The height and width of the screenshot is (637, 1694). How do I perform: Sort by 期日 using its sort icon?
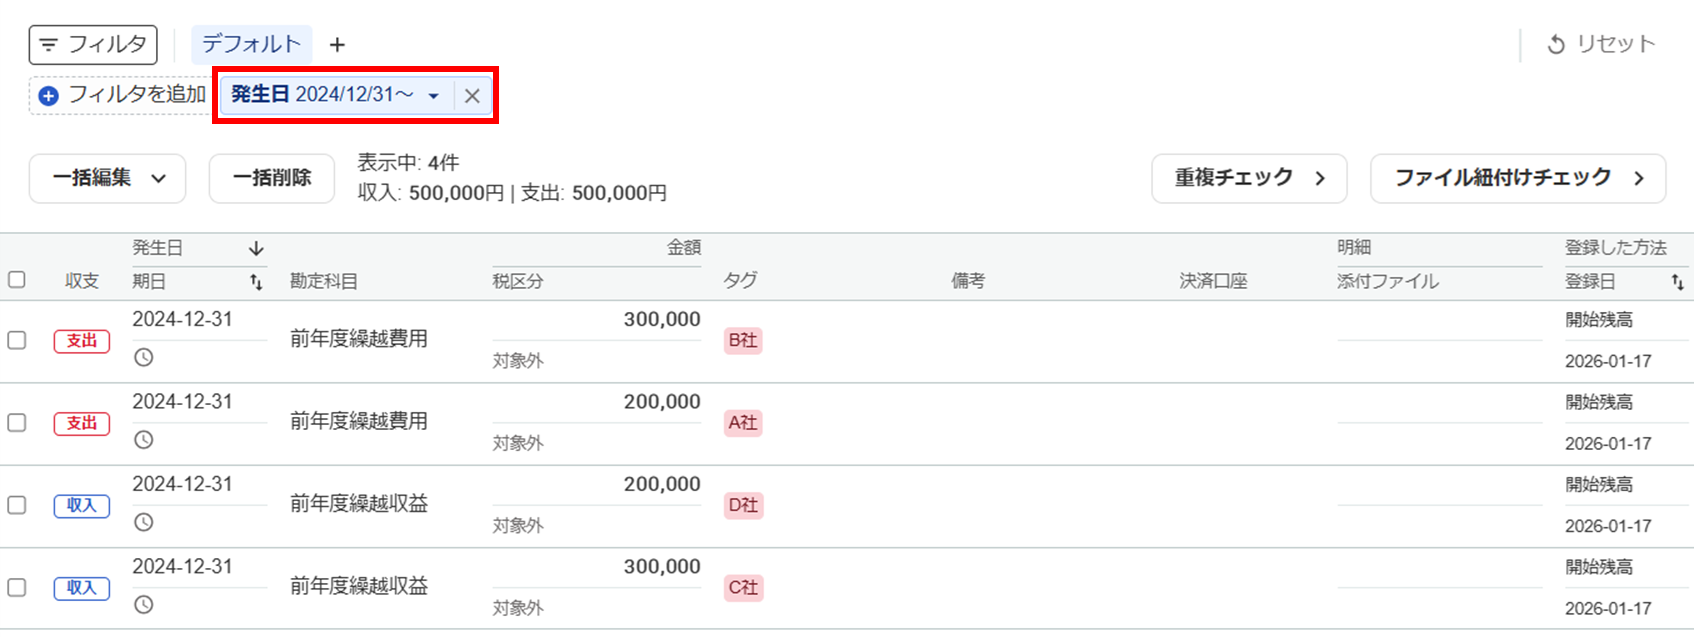[256, 282]
